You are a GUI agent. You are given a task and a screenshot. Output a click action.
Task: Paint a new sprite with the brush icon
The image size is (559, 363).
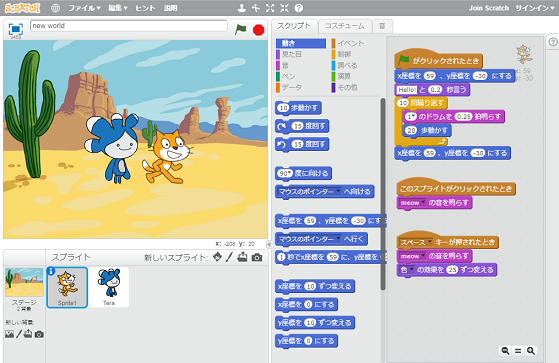click(x=229, y=257)
